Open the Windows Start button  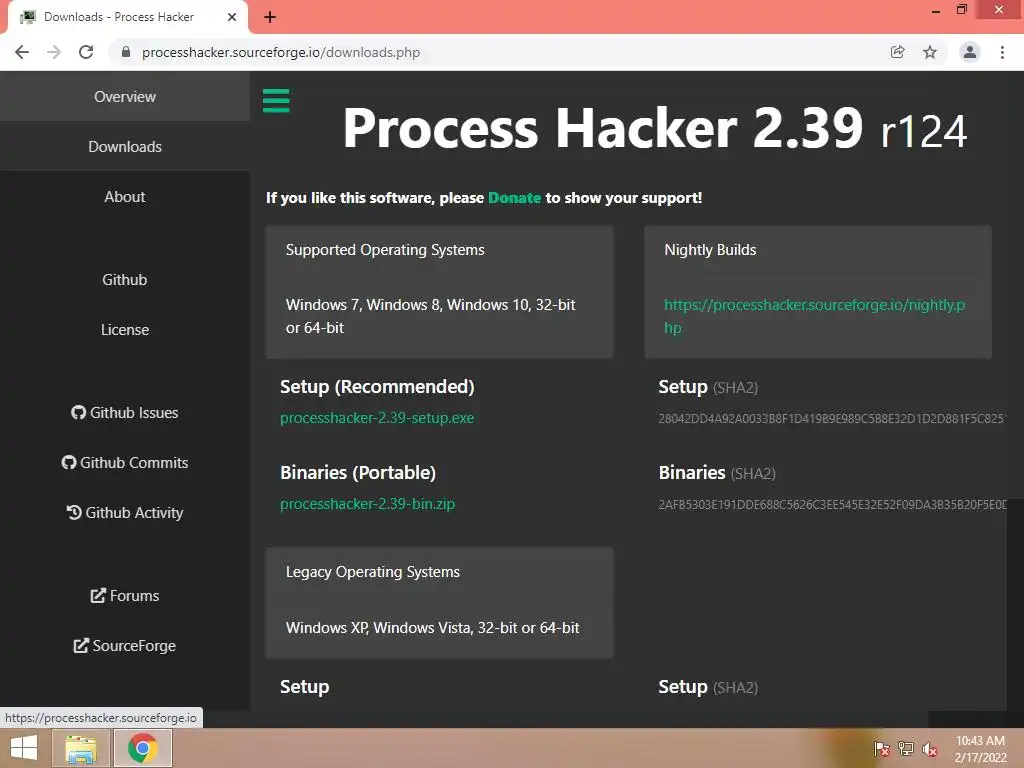[24, 748]
